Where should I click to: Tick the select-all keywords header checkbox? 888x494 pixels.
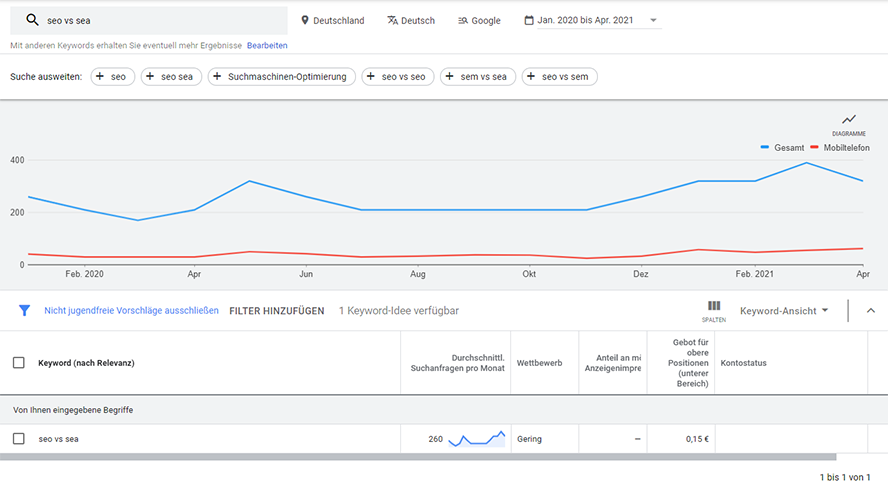(x=19, y=363)
